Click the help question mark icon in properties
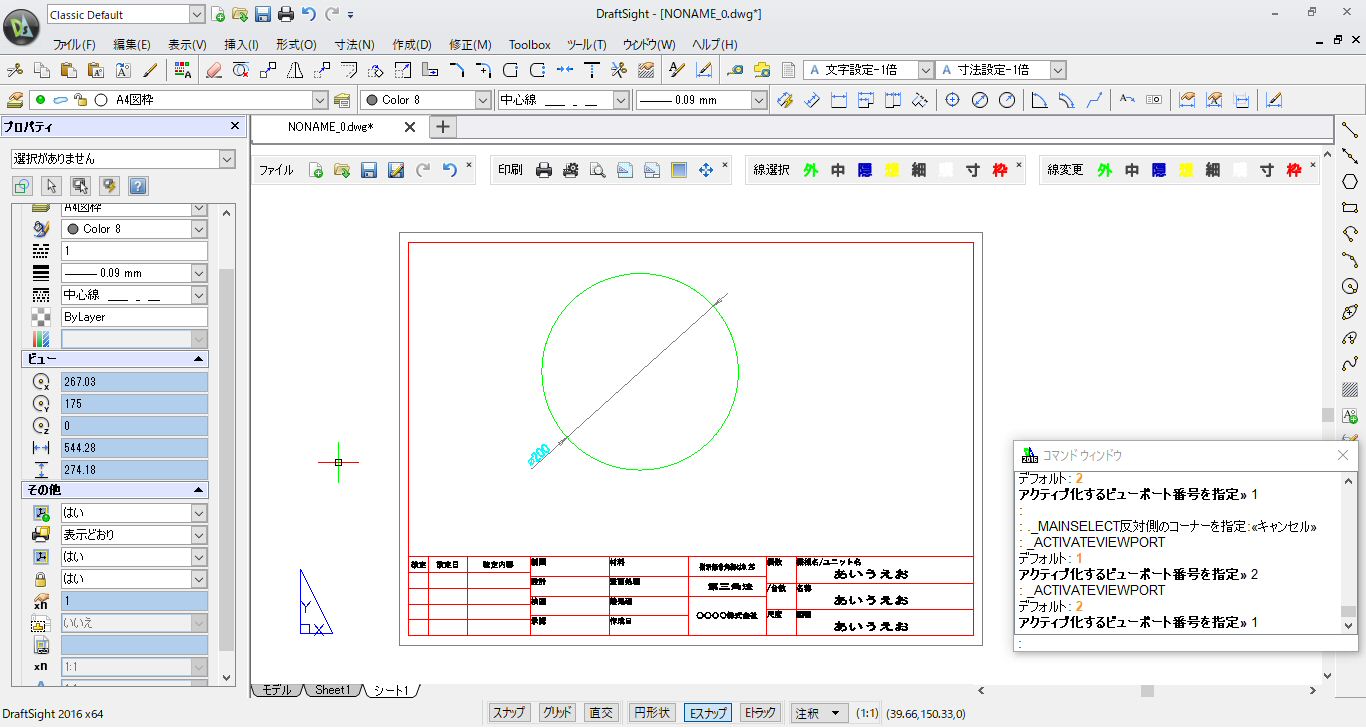Viewport: 1366px width, 728px height. 138,186
